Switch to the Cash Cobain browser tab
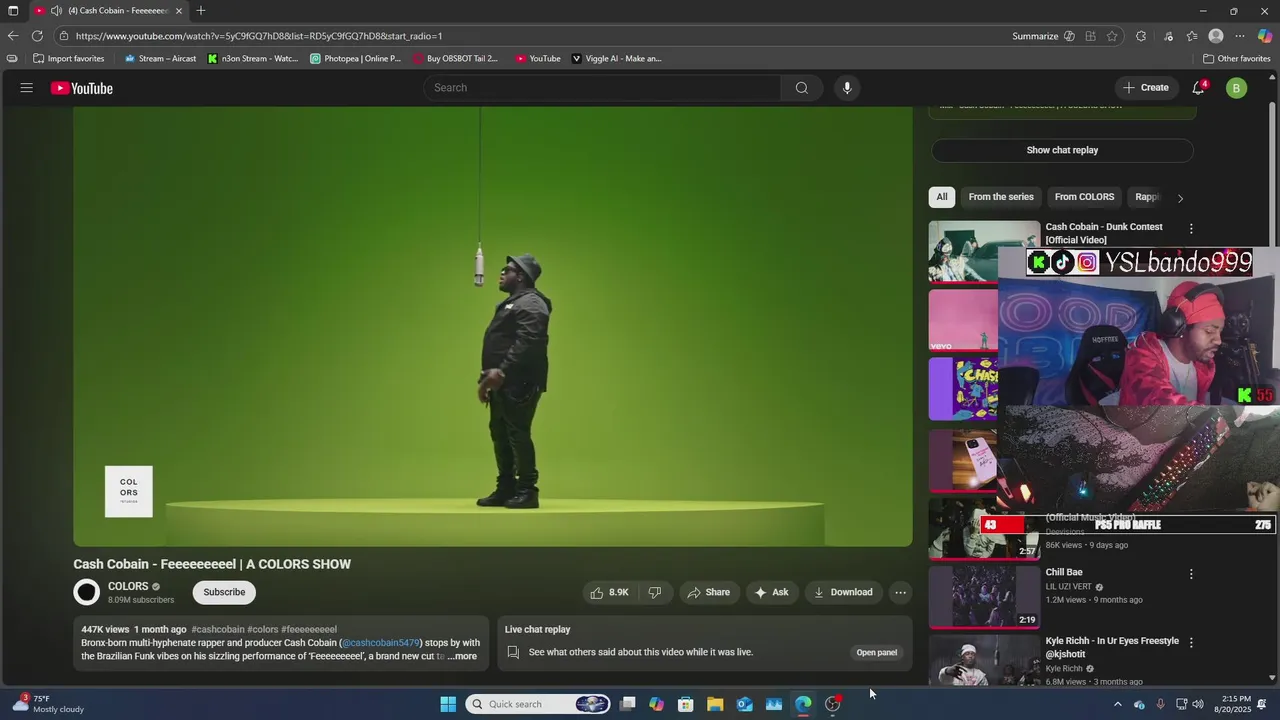This screenshot has width=1280, height=720. coord(110,11)
